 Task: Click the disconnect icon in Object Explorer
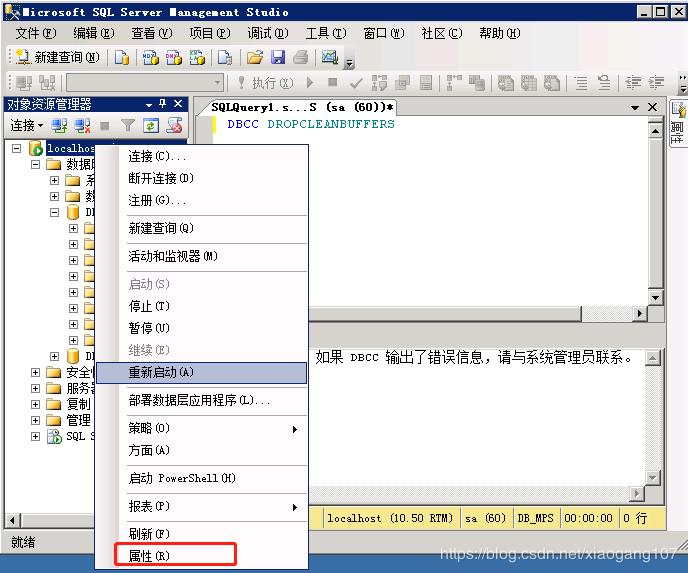82,126
